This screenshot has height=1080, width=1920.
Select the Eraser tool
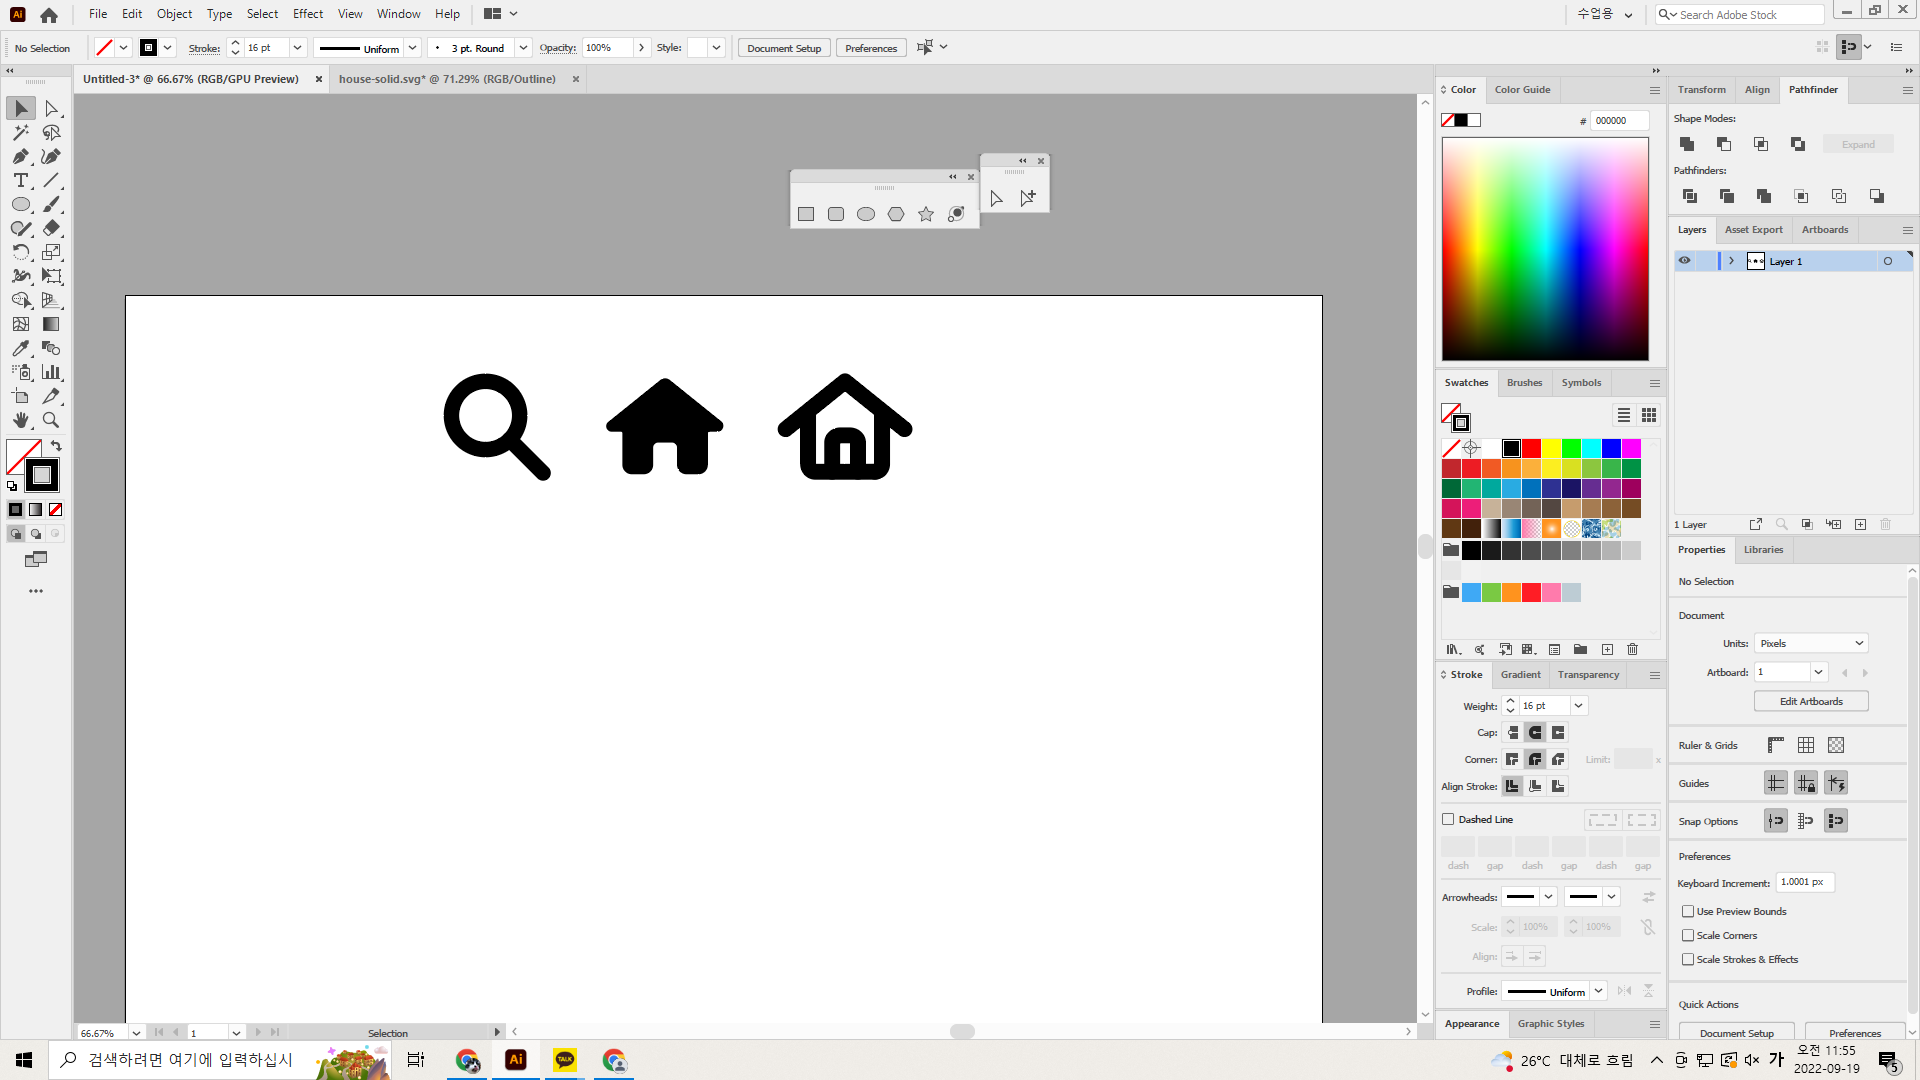click(x=52, y=228)
